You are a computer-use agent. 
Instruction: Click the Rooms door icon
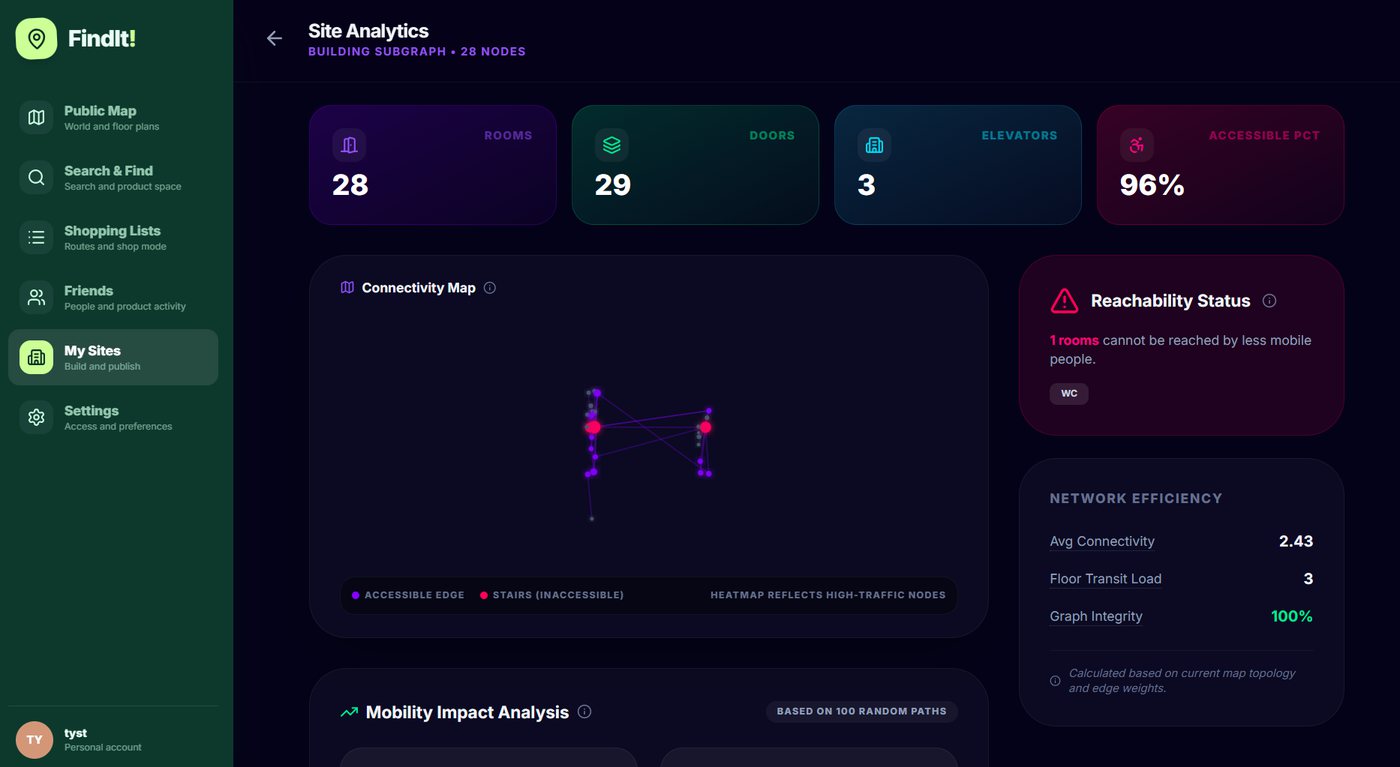pos(349,145)
